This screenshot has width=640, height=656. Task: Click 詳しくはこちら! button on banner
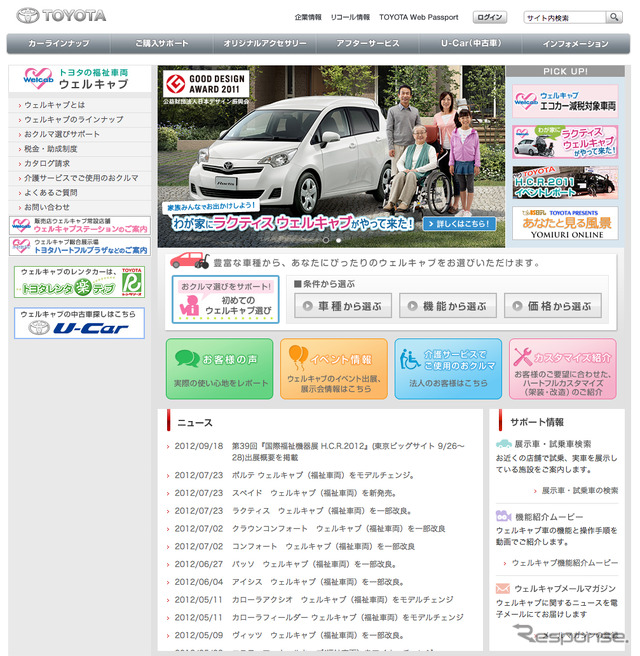coord(459,224)
